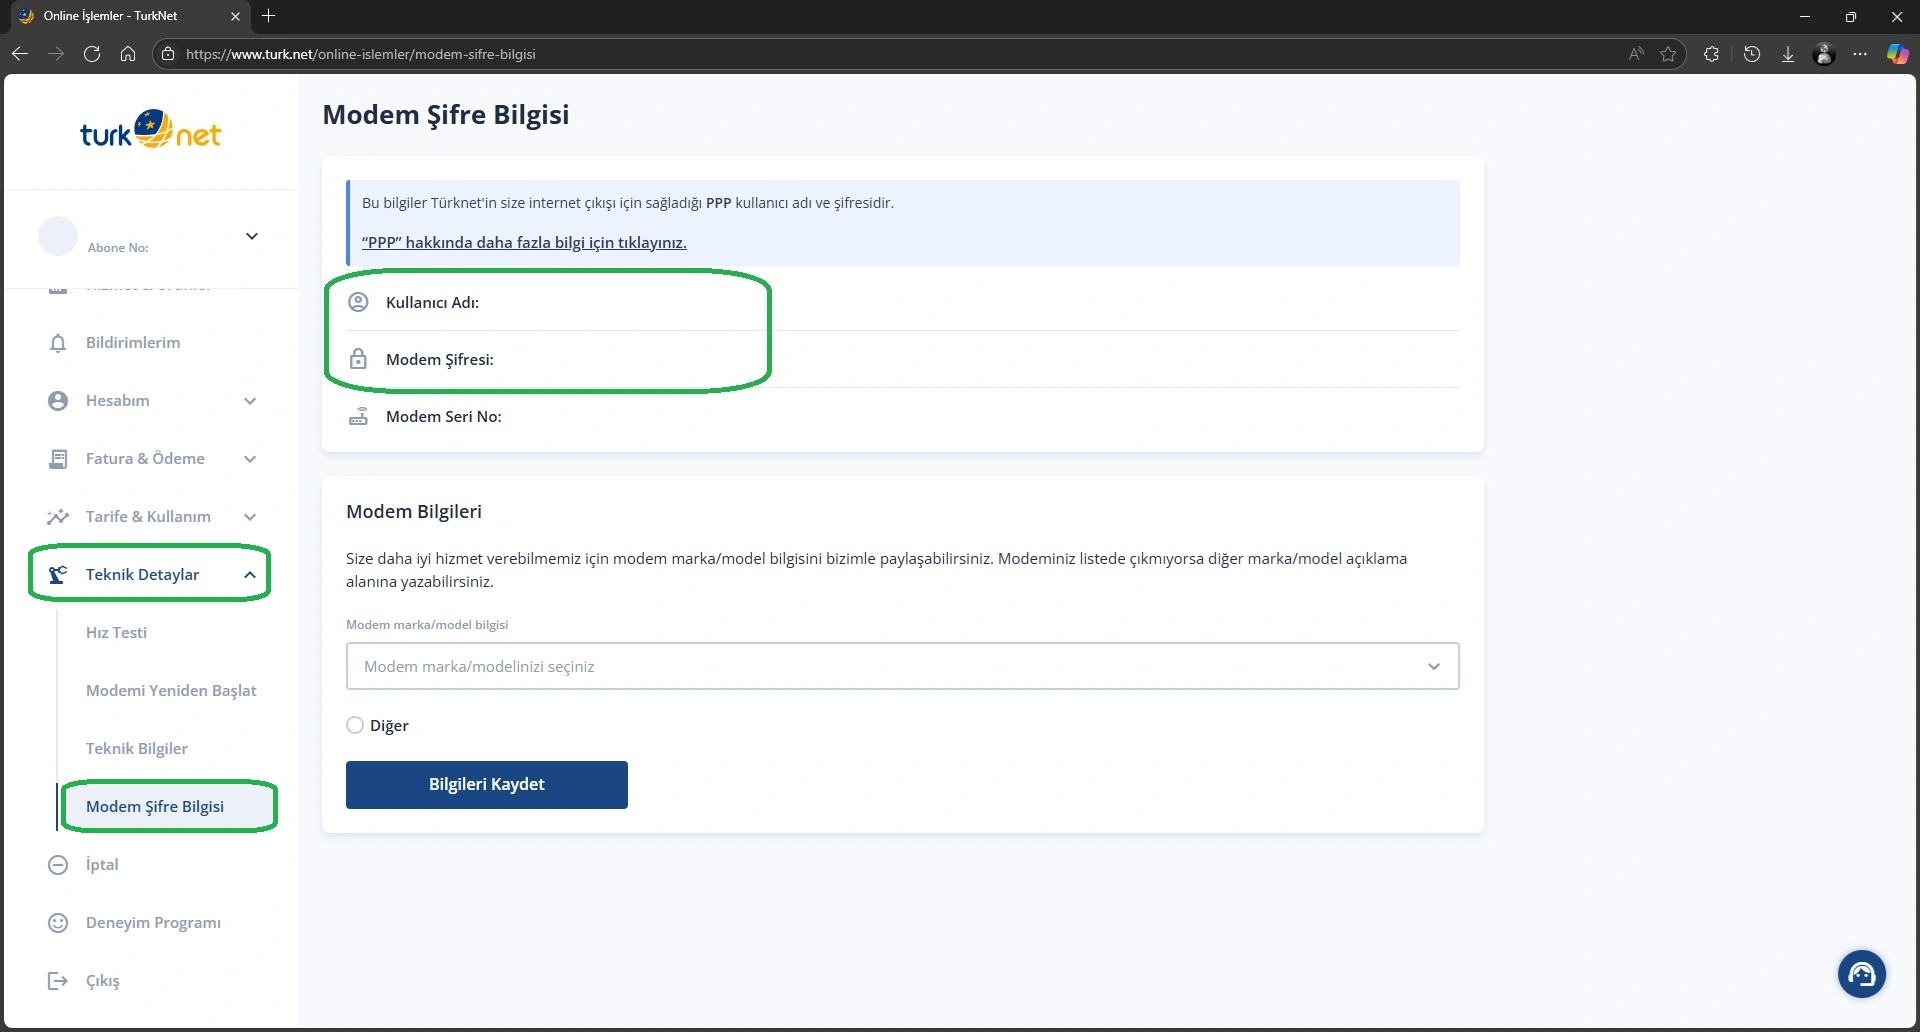The image size is (1920, 1032).
Task: Click the Modem Şifresi label
Action: (440, 360)
